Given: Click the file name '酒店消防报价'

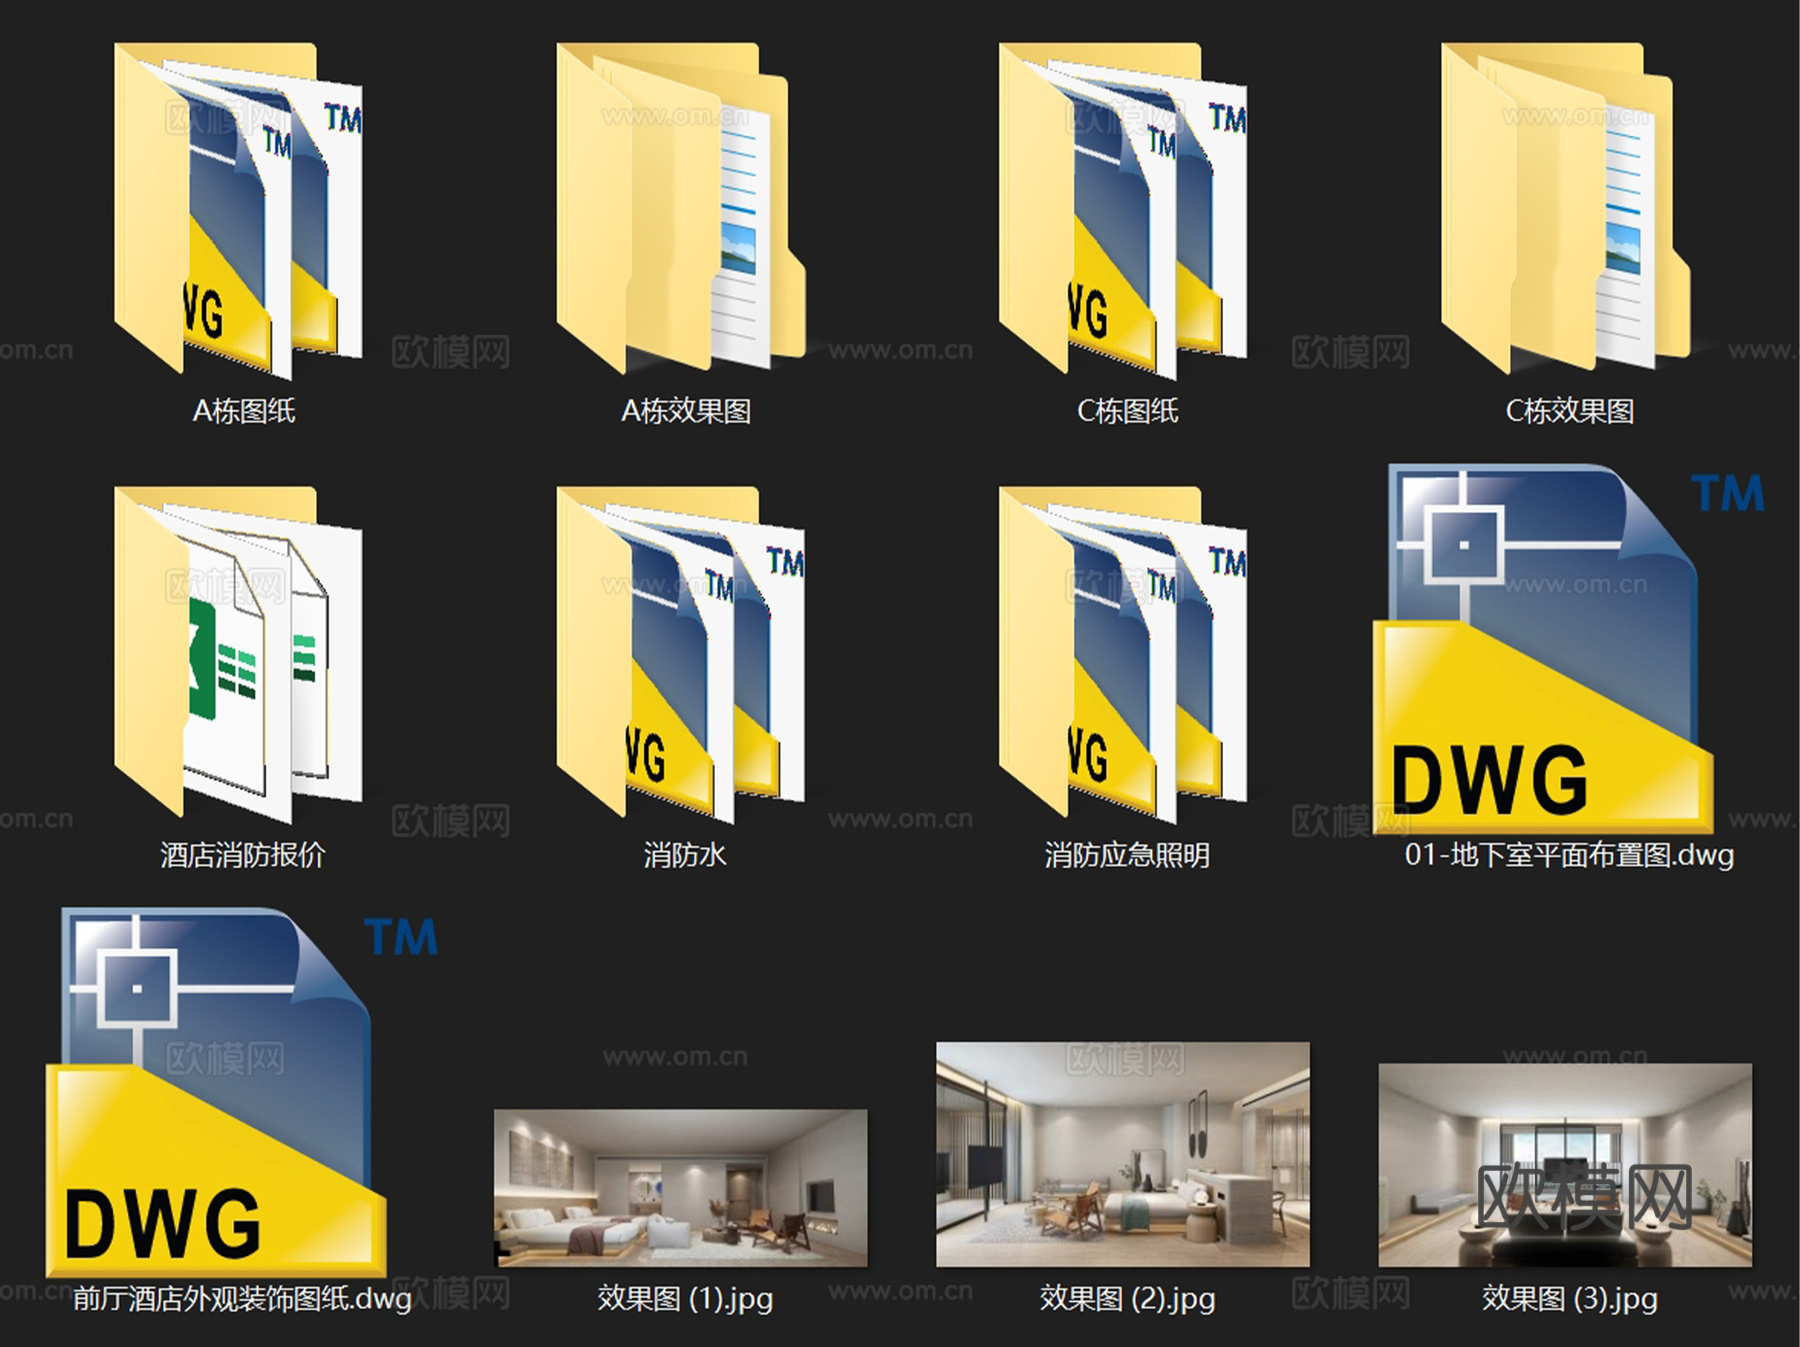Looking at the screenshot, I should pyautogui.click(x=243, y=855).
